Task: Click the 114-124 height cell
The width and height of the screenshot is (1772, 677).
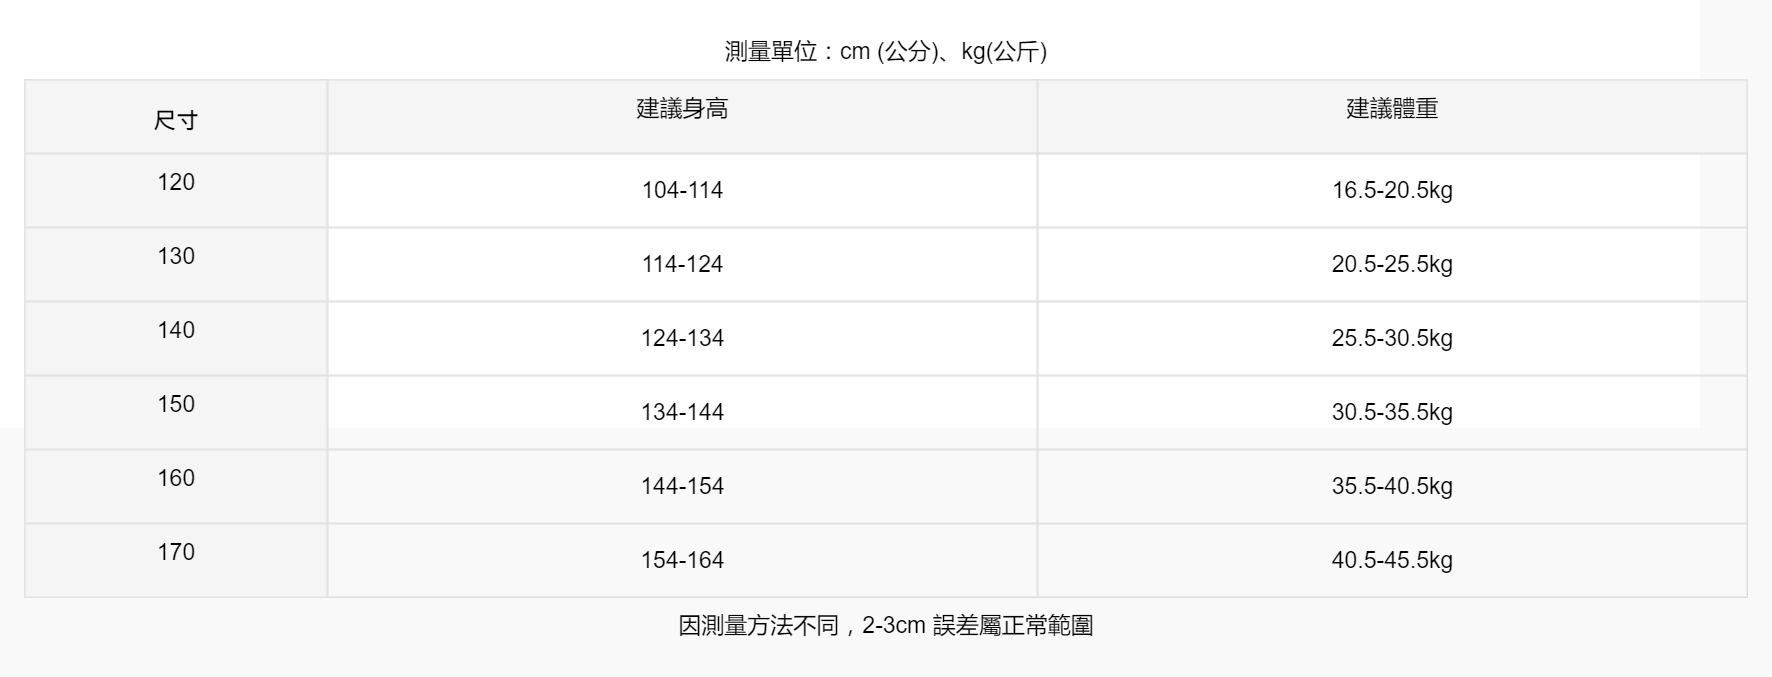Action: [682, 264]
